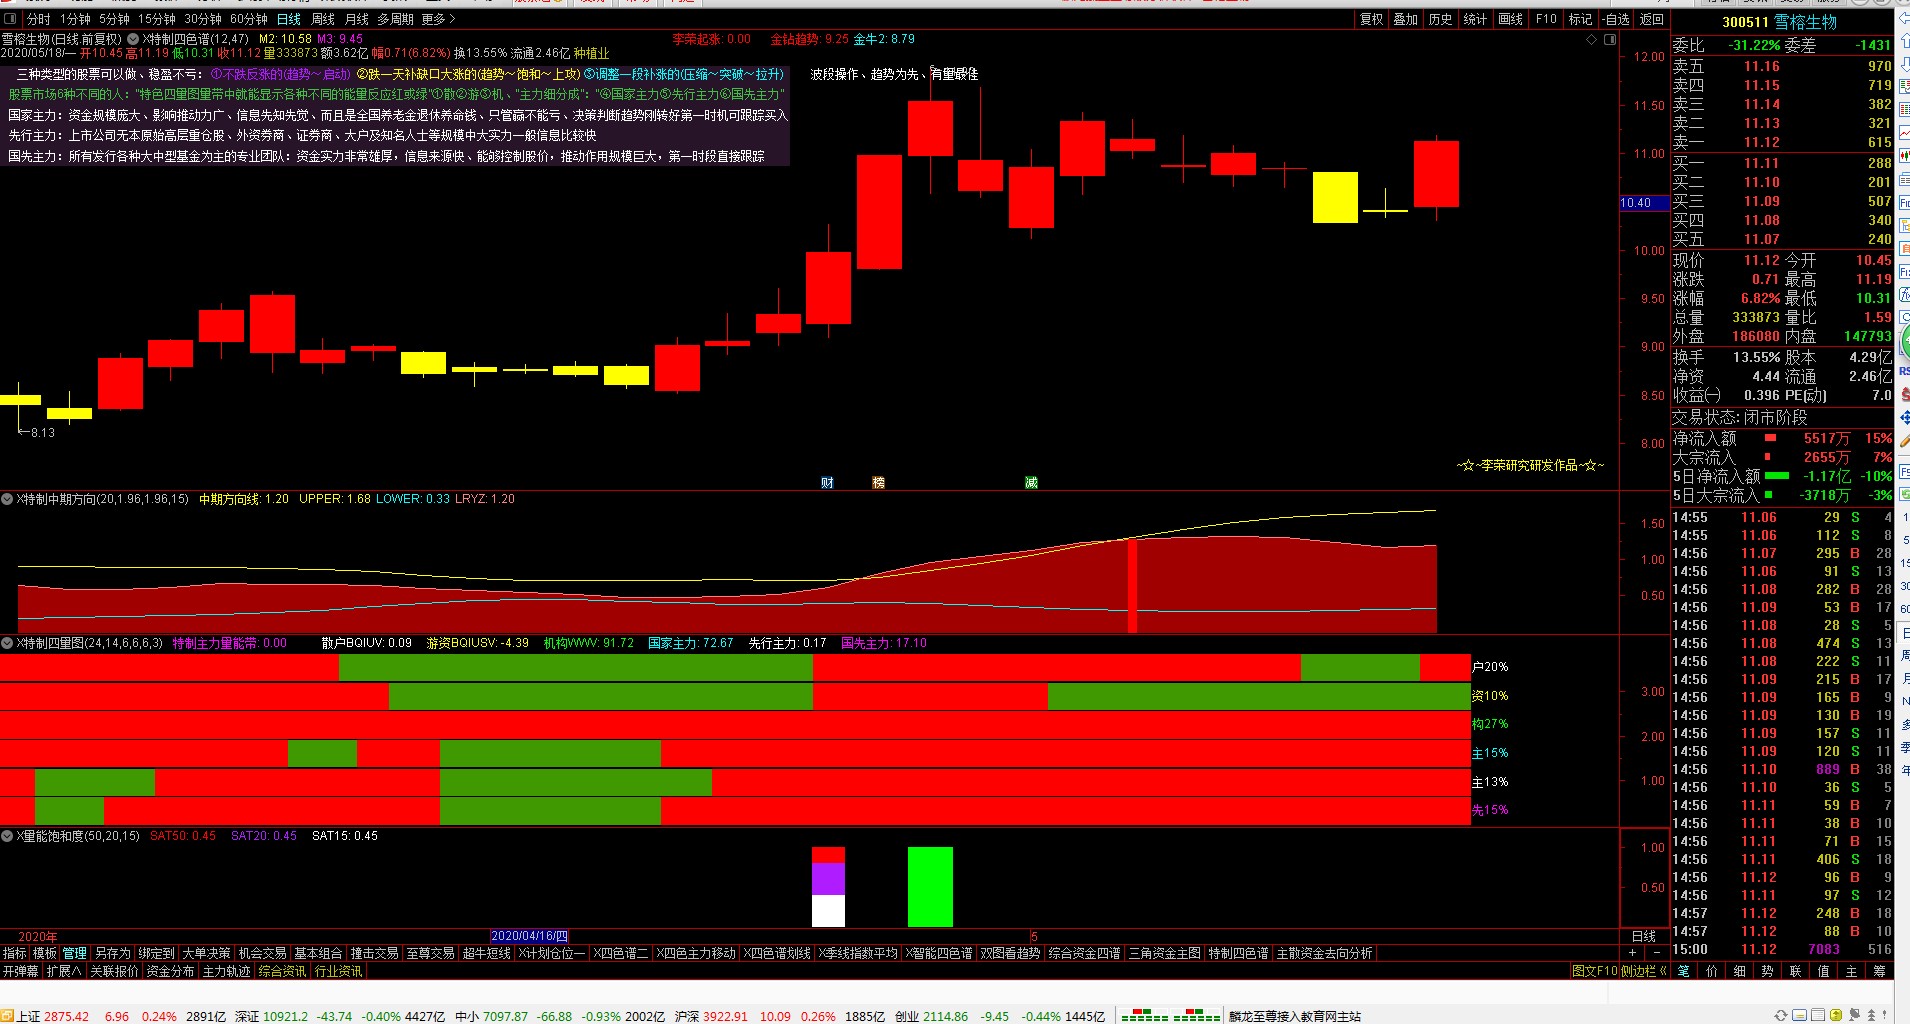Image resolution: width=1910 pixels, height=1024 pixels.
Task: Open main chart indicator dropdown arrow
Action: tap(133, 39)
